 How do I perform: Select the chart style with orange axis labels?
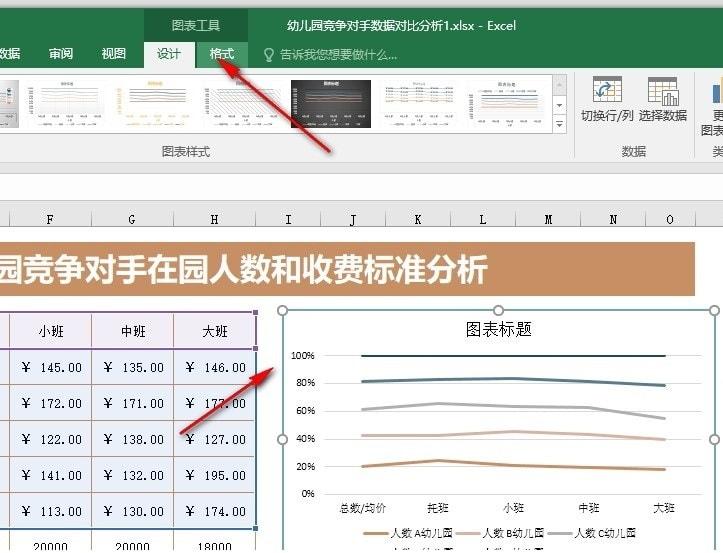[155, 104]
